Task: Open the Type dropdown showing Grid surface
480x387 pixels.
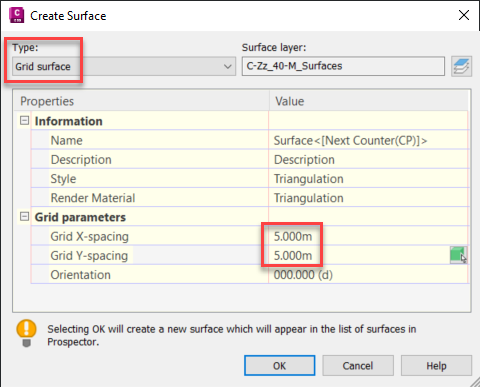Action: coord(124,66)
